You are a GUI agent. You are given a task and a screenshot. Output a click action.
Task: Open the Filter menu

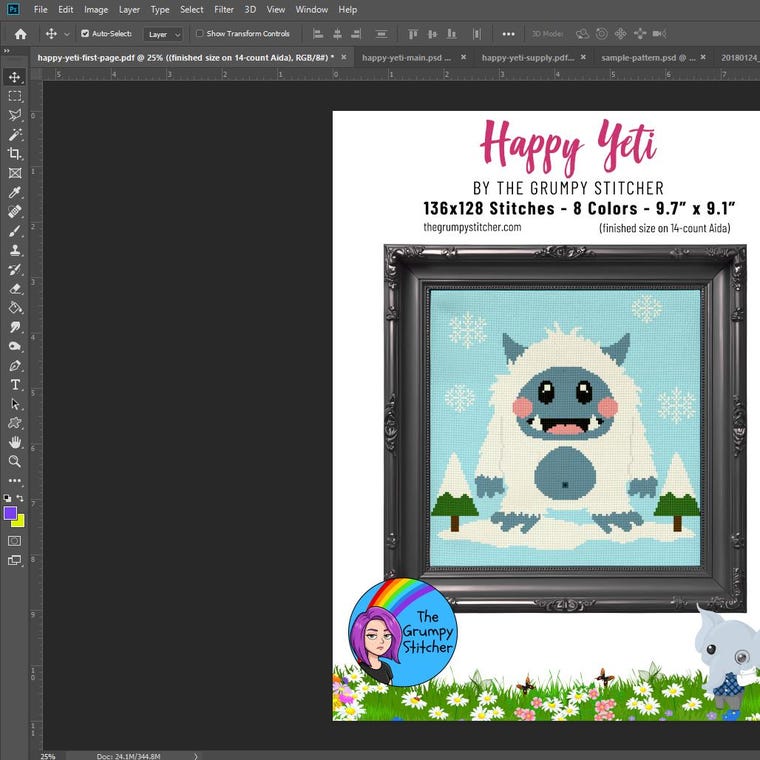click(x=224, y=9)
